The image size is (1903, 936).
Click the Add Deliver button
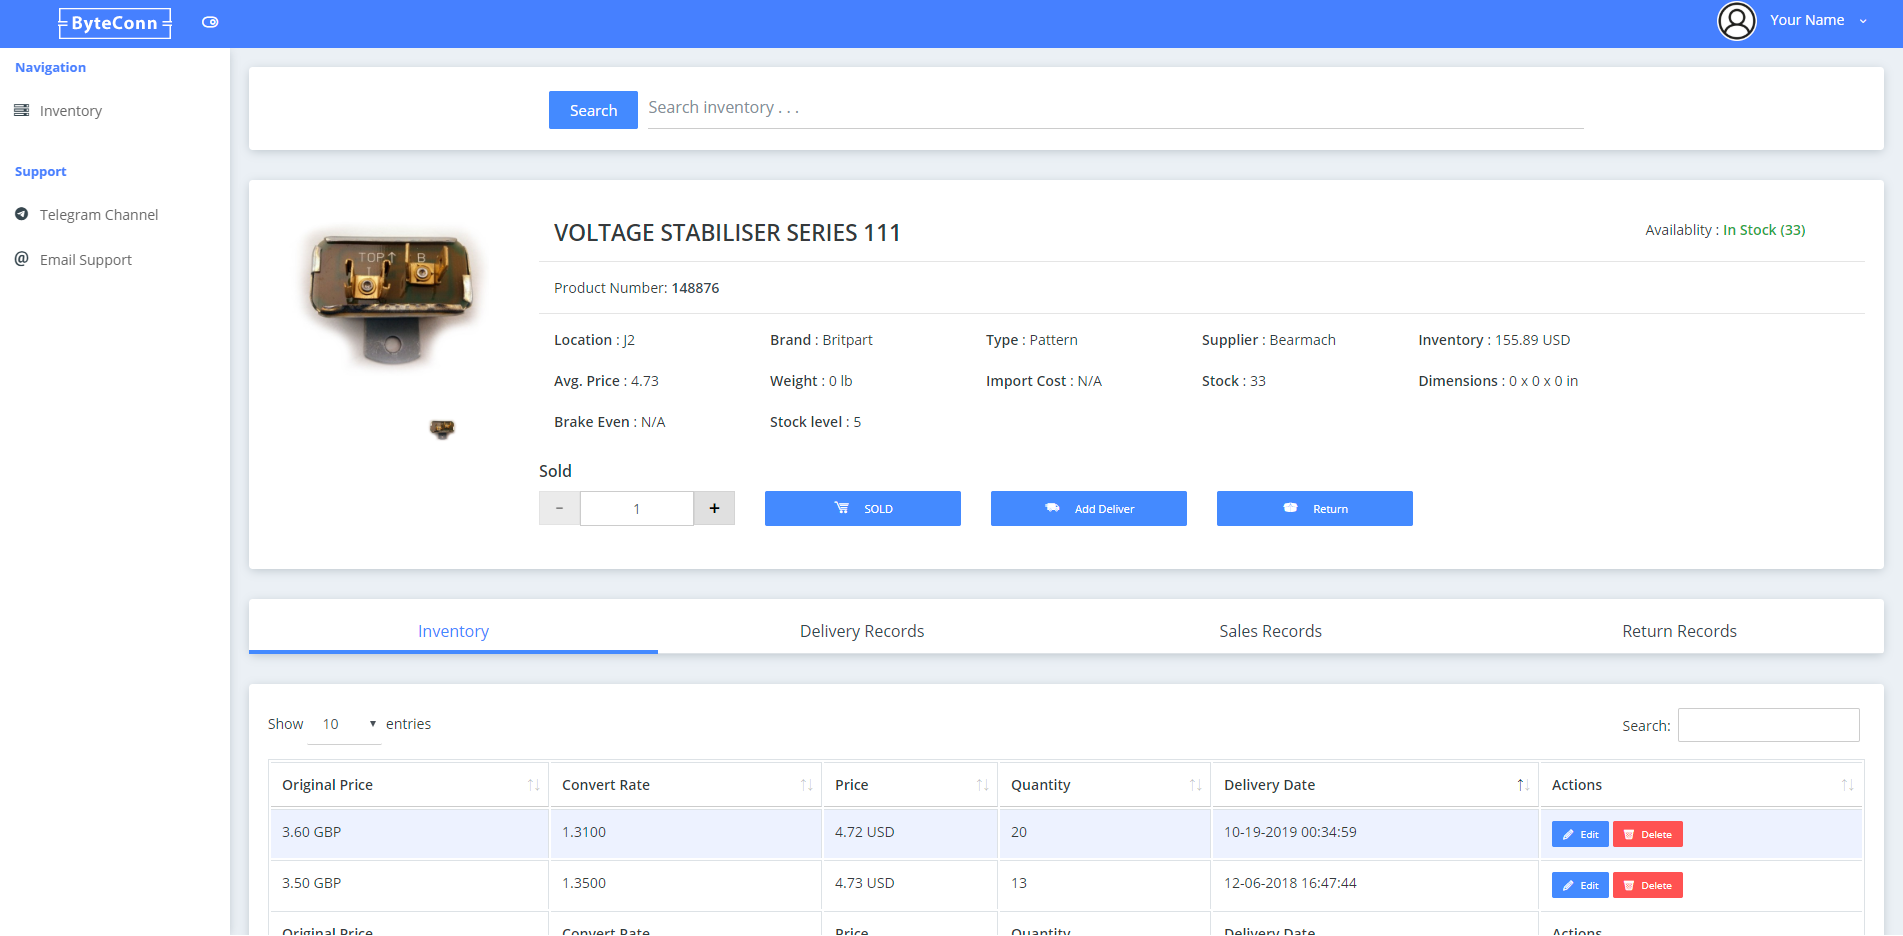[1088, 508]
